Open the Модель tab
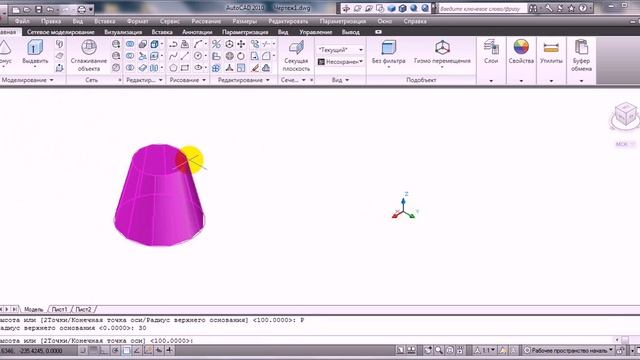The width and height of the screenshot is (640, 360). (33, 309)
